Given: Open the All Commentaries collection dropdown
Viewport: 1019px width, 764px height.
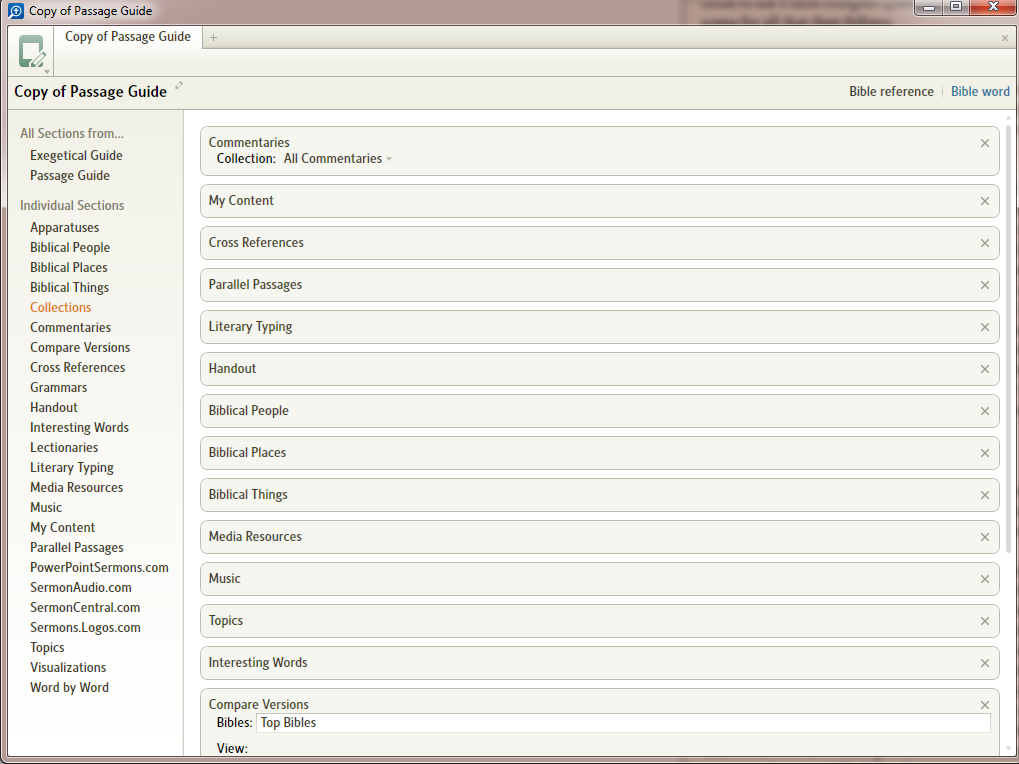Looking at the screenshot, I should (x=337, y=159).
